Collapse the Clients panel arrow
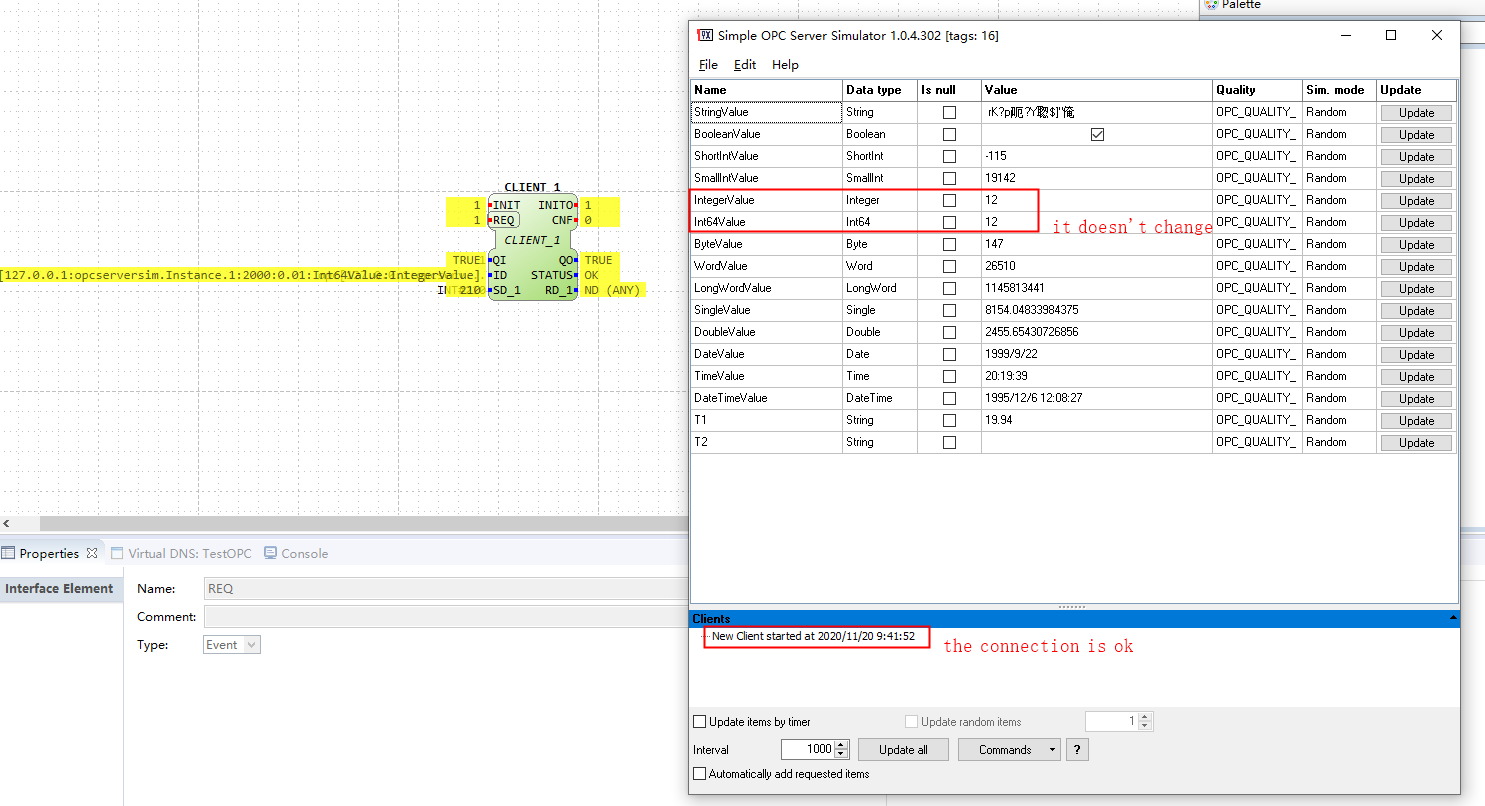Screen dimensions: 1485x806 pyautogui.click(x=1452, y=619)
